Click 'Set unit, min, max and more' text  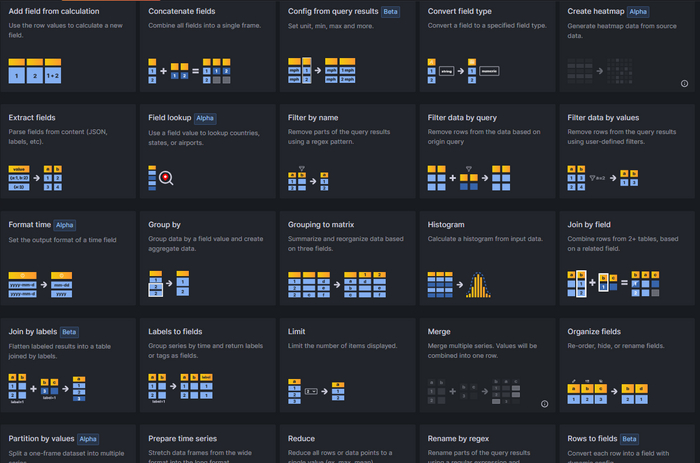(x=331, y=26)
